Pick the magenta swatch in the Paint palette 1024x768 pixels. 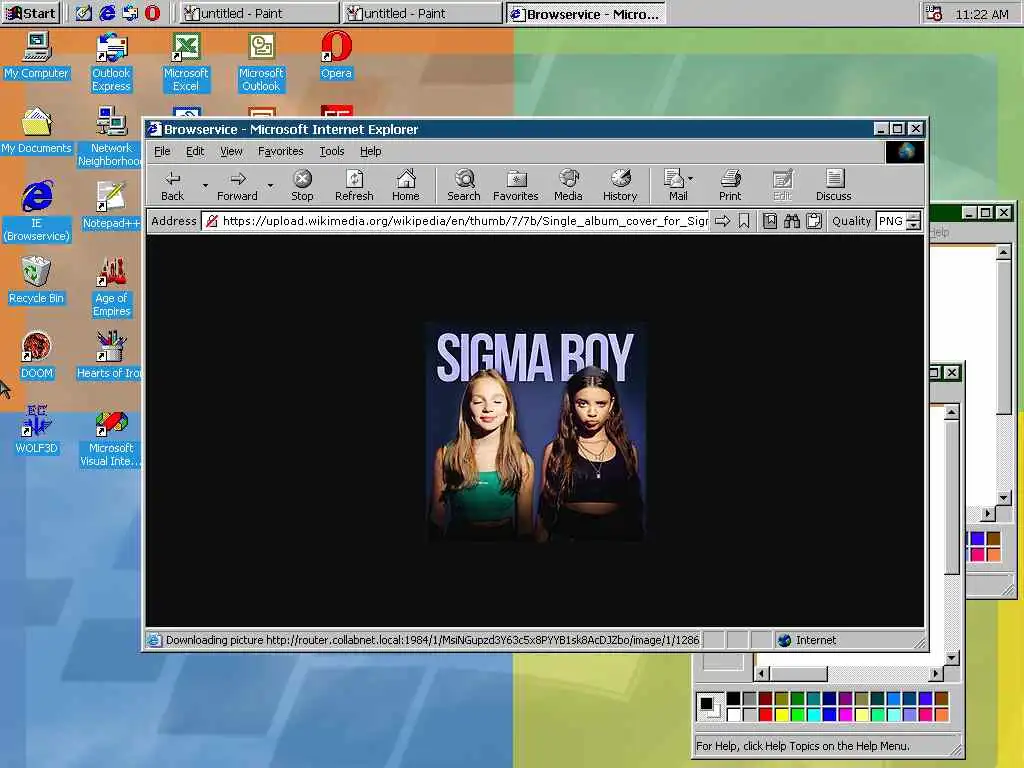(x=846, y=714)
